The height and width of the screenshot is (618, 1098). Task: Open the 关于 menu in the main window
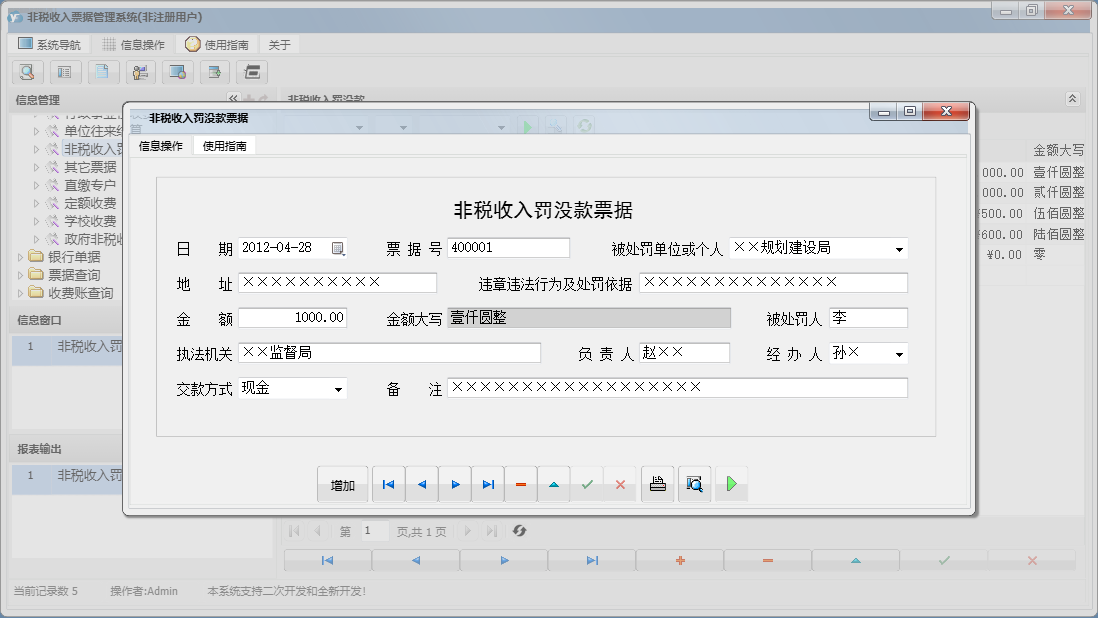pos(280,45)
